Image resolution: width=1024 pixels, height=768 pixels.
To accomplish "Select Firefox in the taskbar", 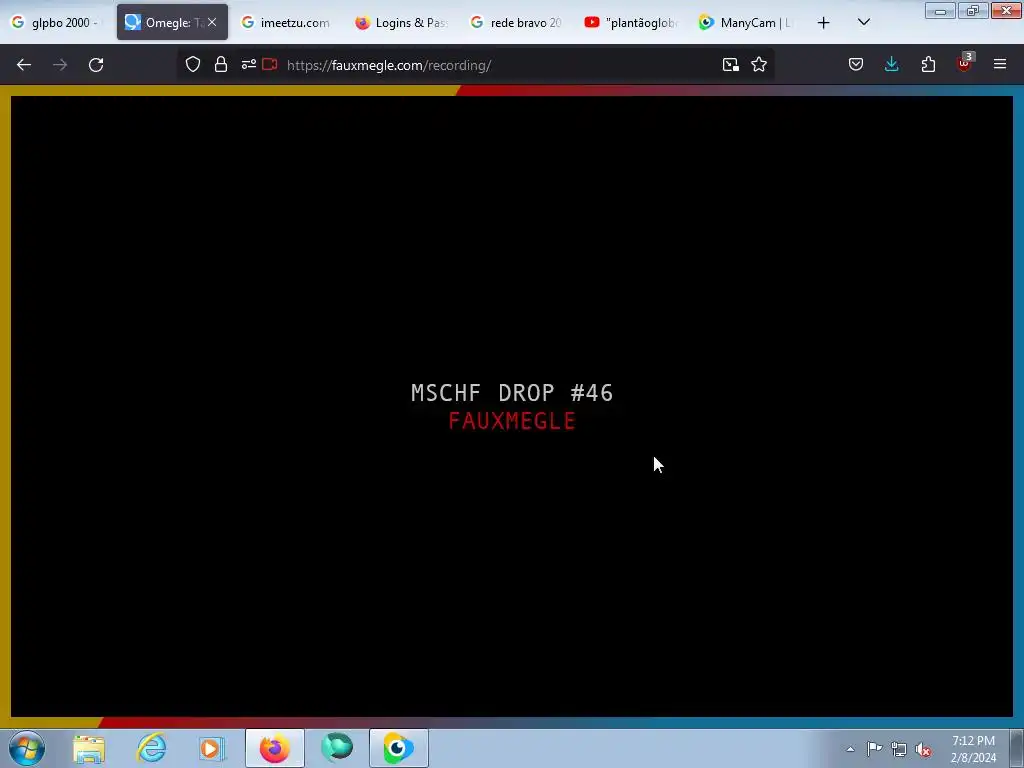I will (275, 748).
